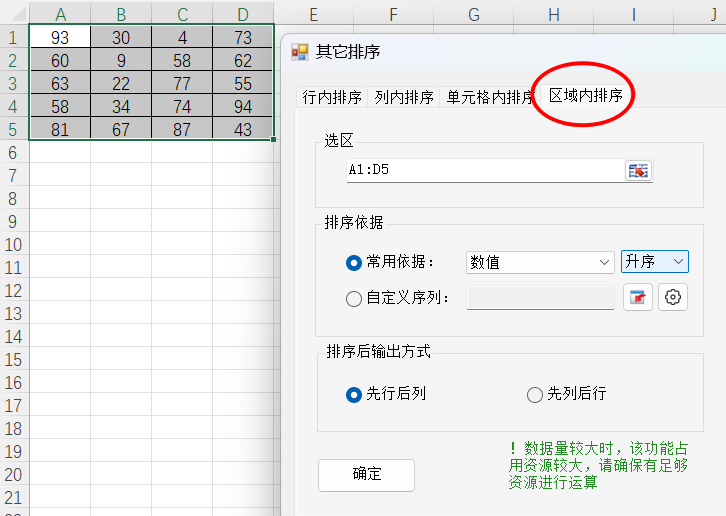Click cell D2 containing 62
Viewport: 726px width, 516px height.
point(243,60)
